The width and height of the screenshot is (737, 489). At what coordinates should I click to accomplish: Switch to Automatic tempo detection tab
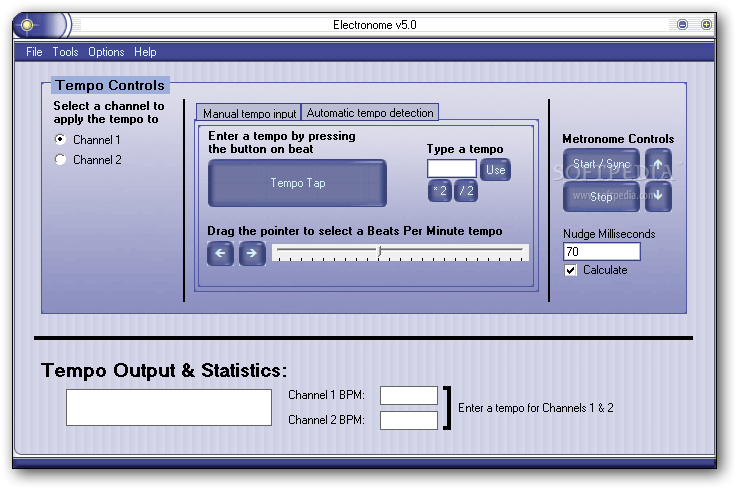[x=370, y=112]
